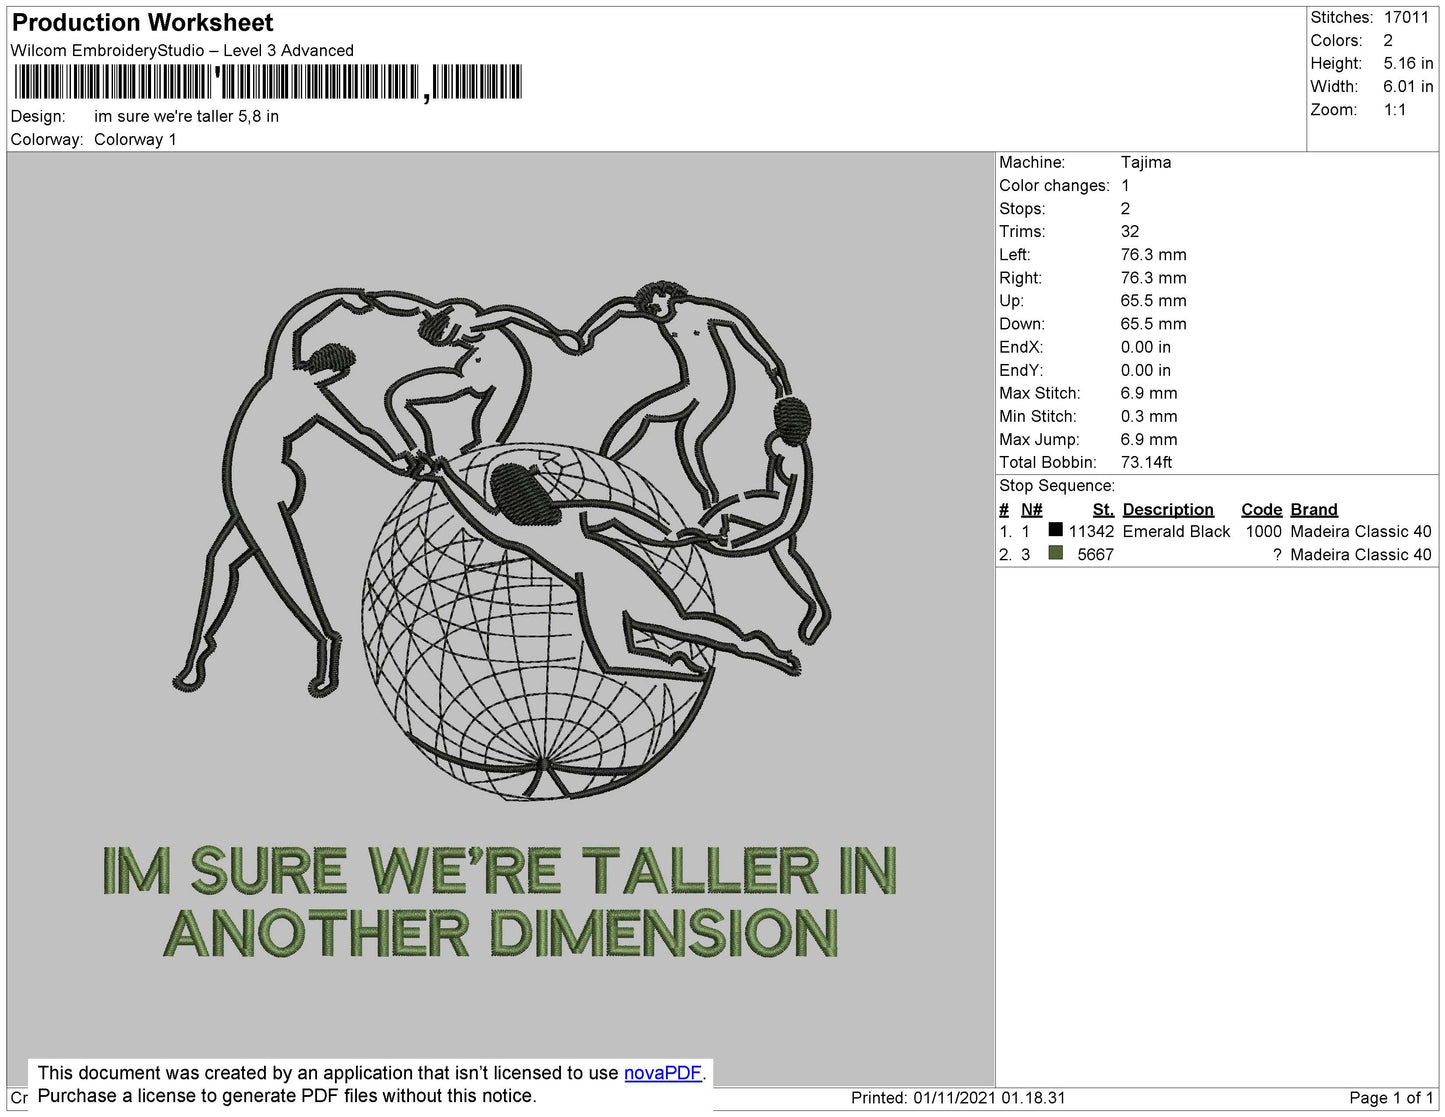Click the 'Printed: 01/11/2021 01.18.31' footer text
This screenshot has width=1445, height=1117.
click(958, 1098)
